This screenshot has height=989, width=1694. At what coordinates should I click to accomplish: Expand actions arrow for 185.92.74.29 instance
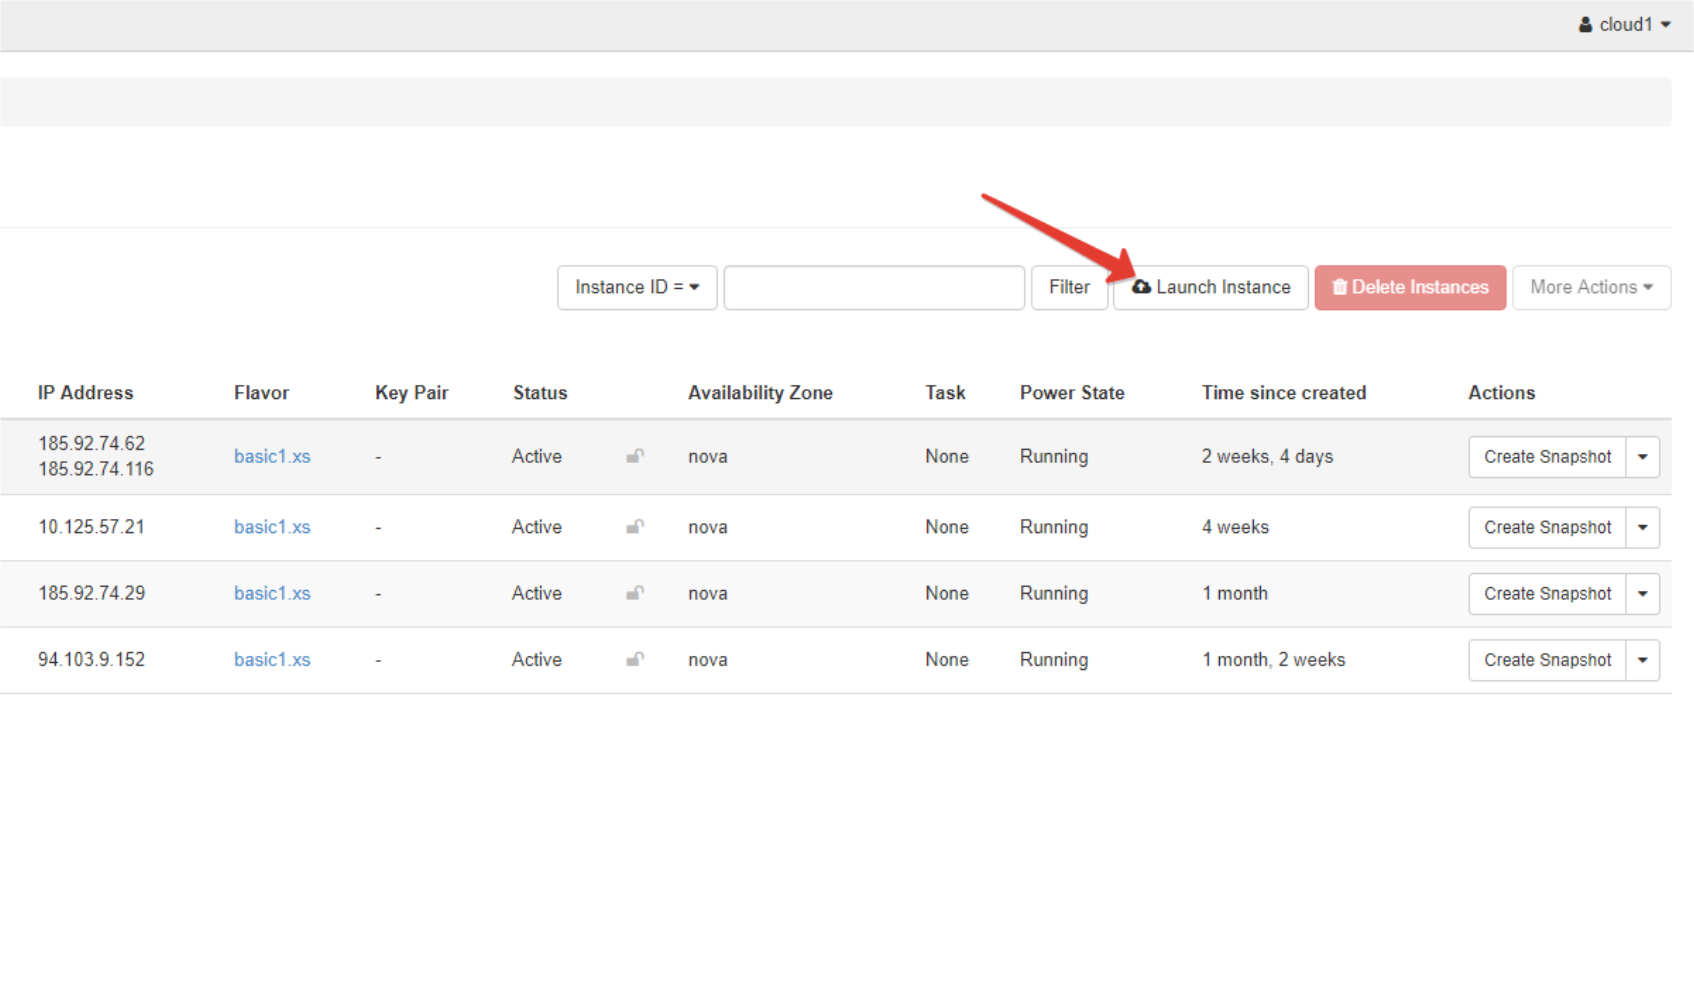pyautogui.click(x=1642, y=594)
